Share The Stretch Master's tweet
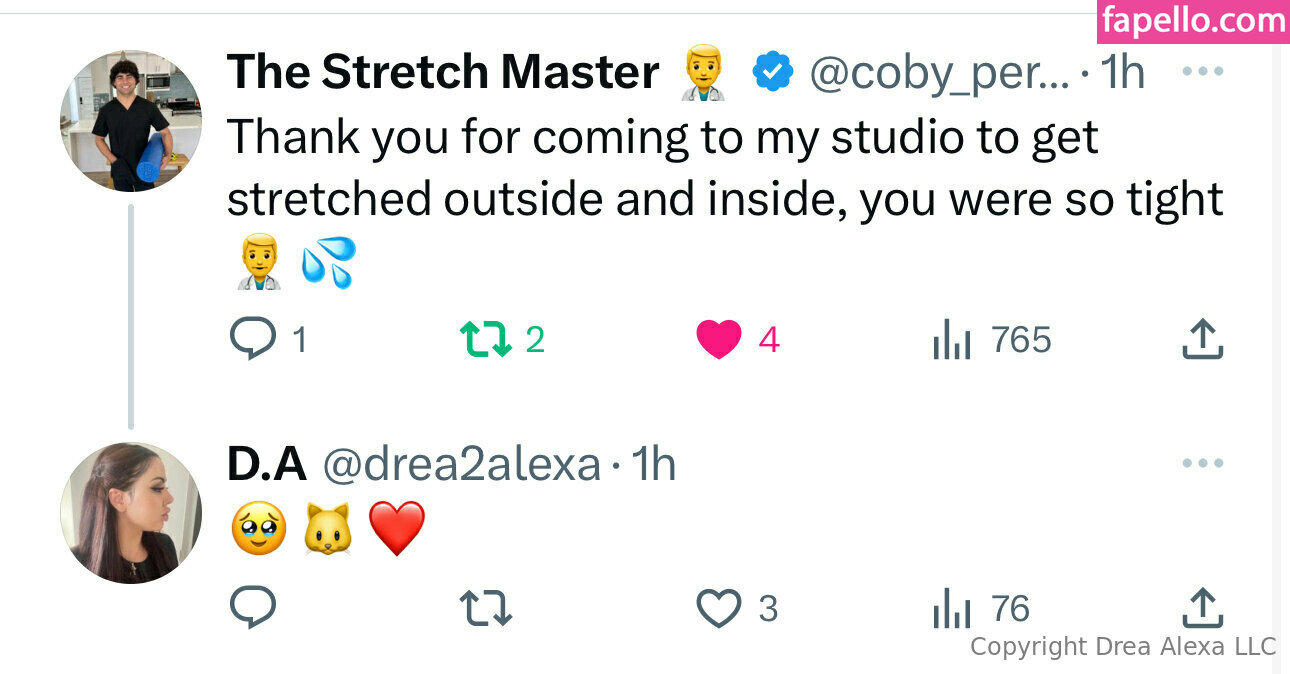The width and height of the screenshot is (1290, 674). tap(1202, 340)
